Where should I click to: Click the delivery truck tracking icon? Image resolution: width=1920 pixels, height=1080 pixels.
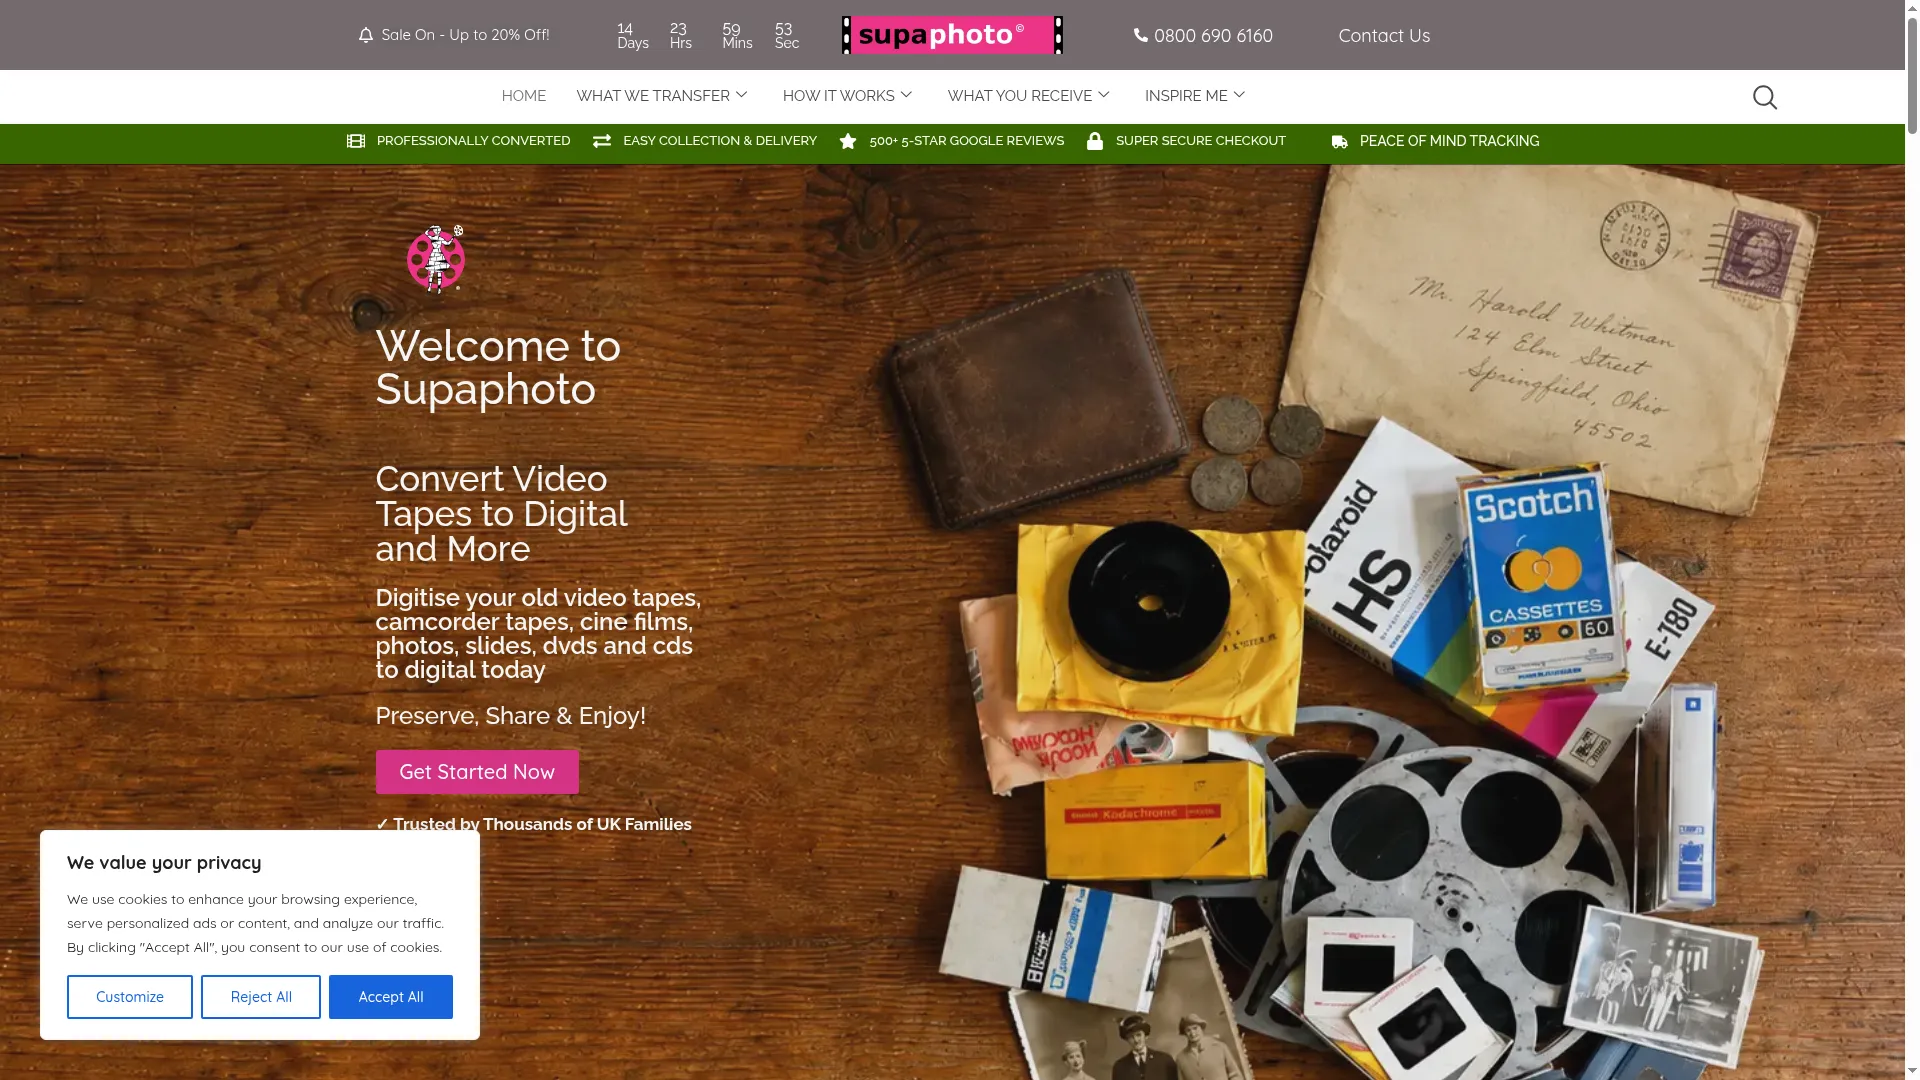click(1340, 142)
